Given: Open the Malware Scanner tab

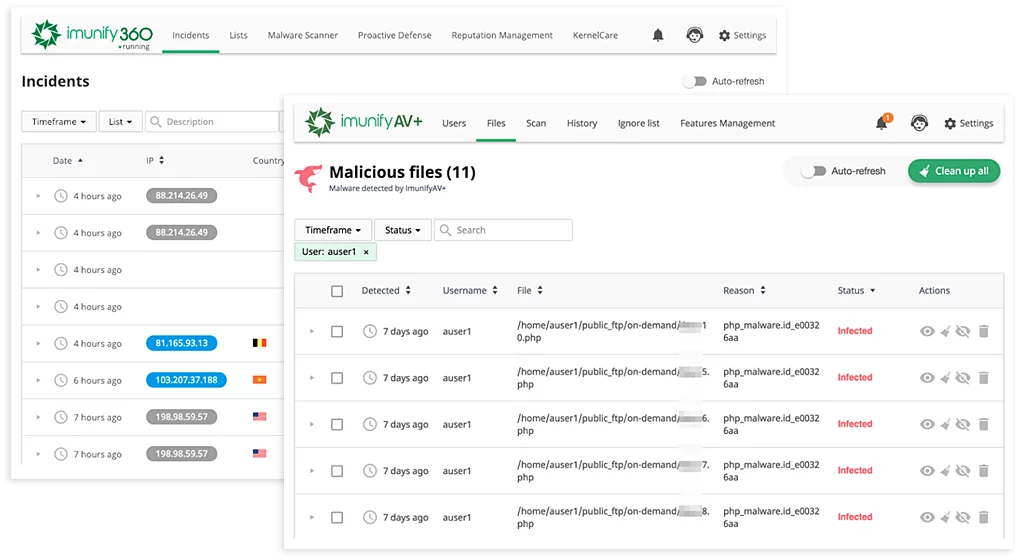Looking at the screenshot, I should coord(302,35).
